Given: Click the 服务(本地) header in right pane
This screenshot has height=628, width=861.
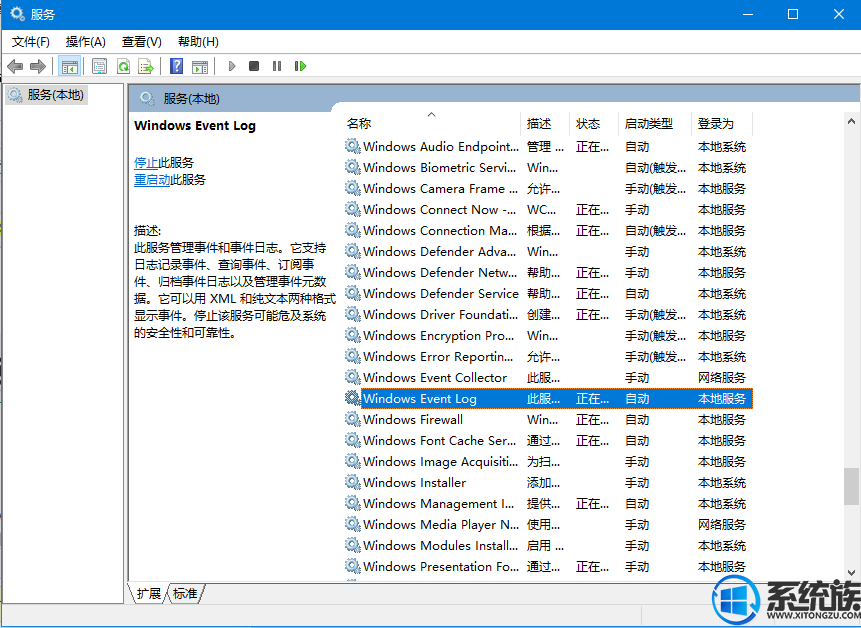Looking at the screenshot, I should (191, 99).
